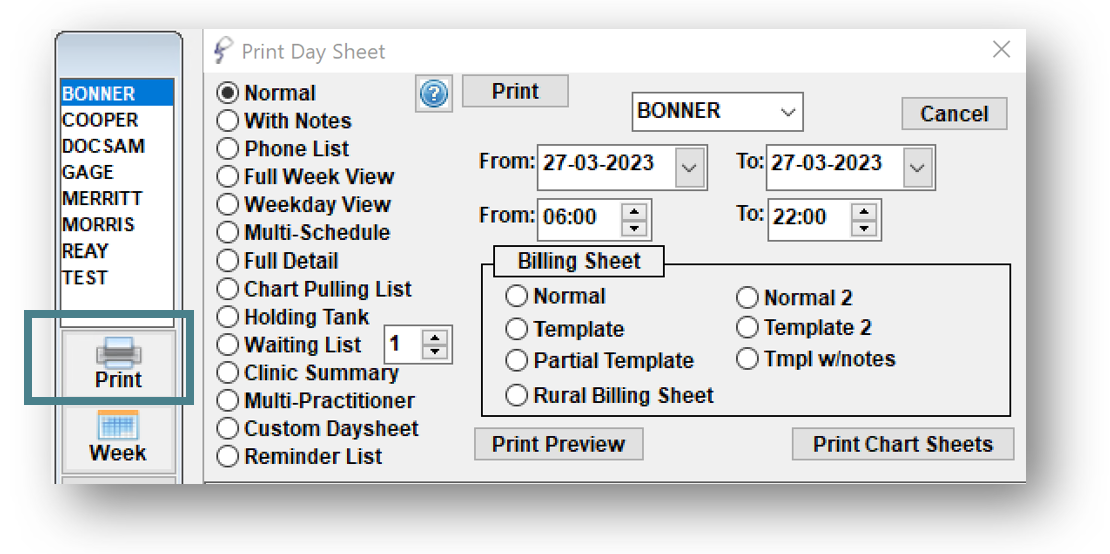Select Billing Sheet Normal radio button
The image size is (1110, 554).
pos(517,296)
